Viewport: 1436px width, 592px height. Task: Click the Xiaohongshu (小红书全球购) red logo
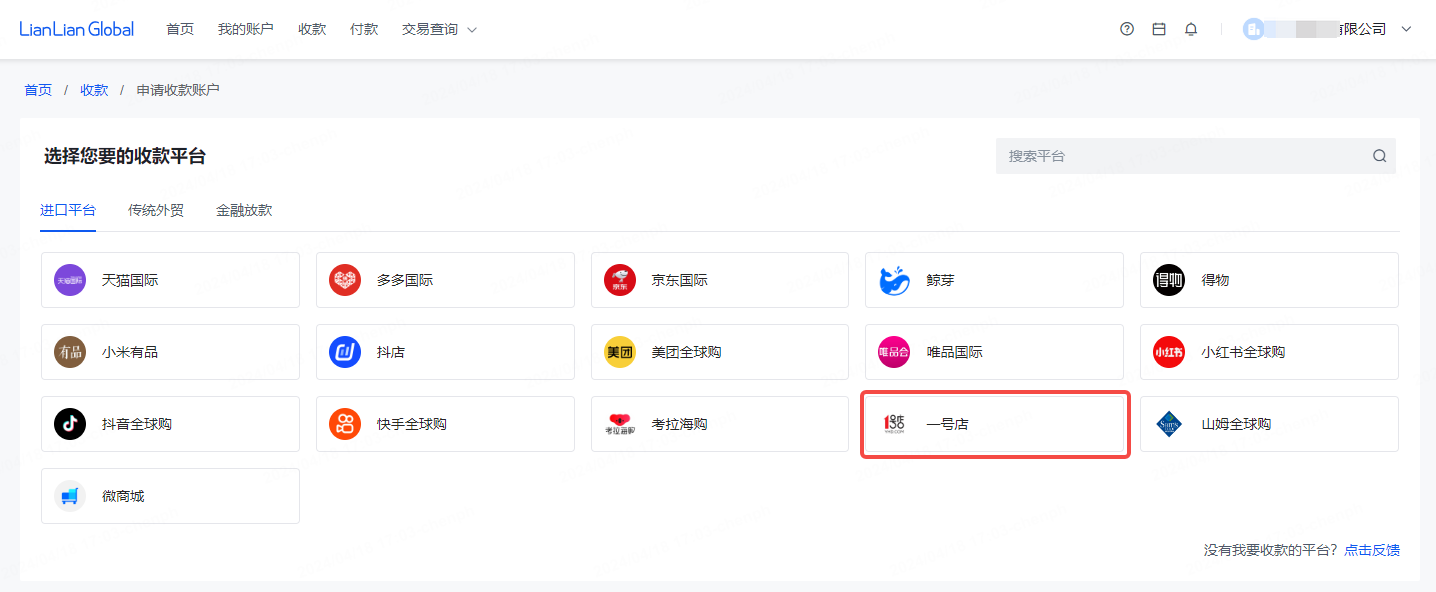click(x=1169, y=352)
